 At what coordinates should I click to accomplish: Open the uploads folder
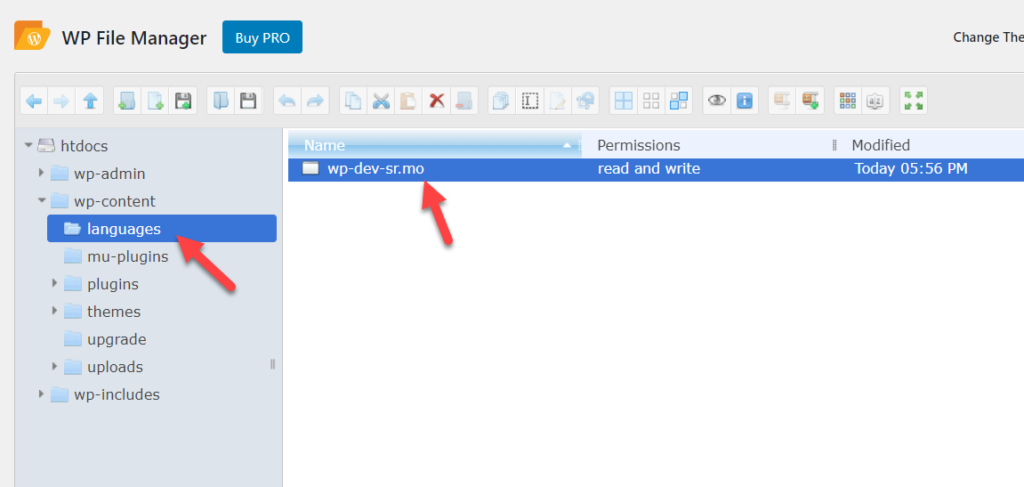tap(115, 367)
